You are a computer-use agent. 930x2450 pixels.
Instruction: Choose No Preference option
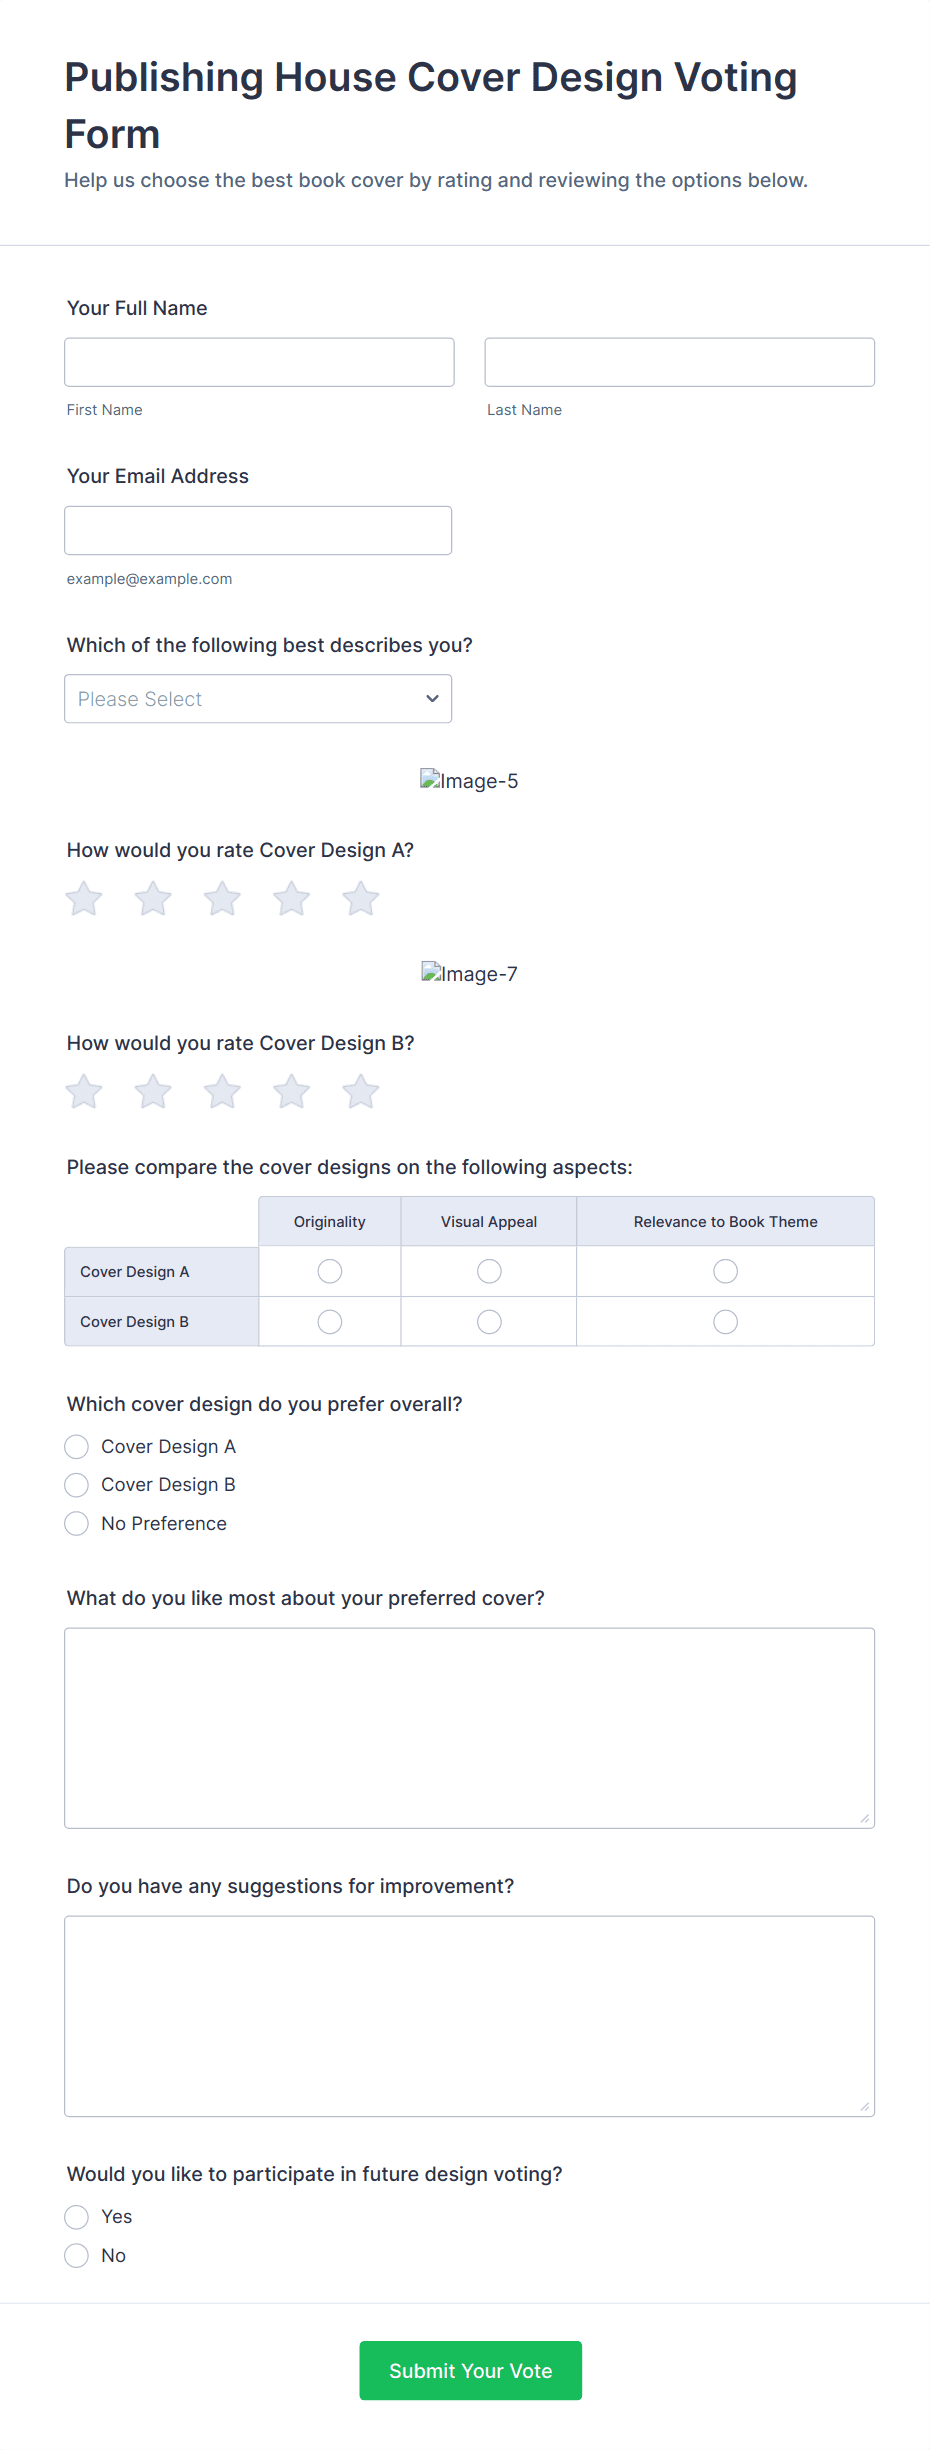pyautogui.click(x=77, y=1524)
